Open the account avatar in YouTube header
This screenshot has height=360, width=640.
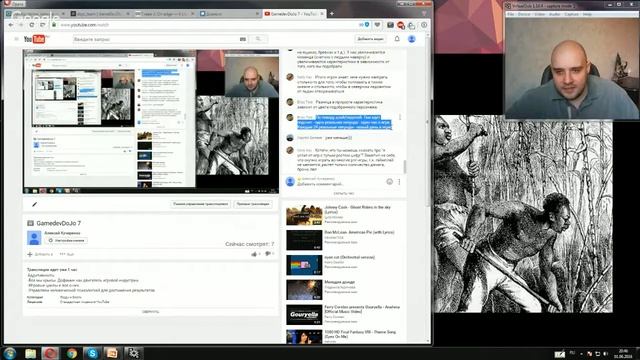412,39
